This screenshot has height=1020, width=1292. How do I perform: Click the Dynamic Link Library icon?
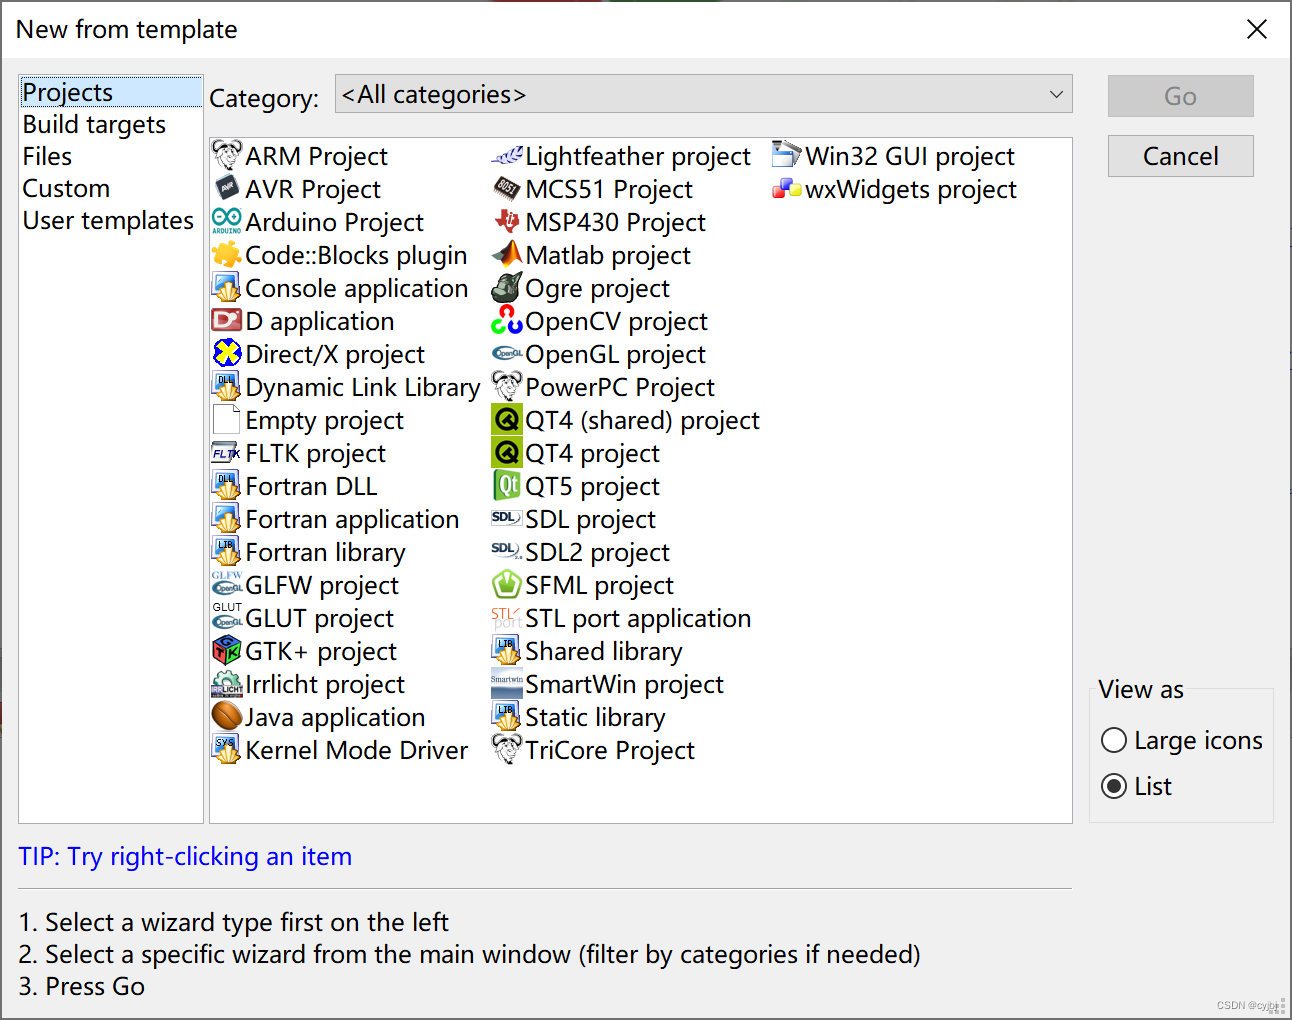tap(227, 386)
